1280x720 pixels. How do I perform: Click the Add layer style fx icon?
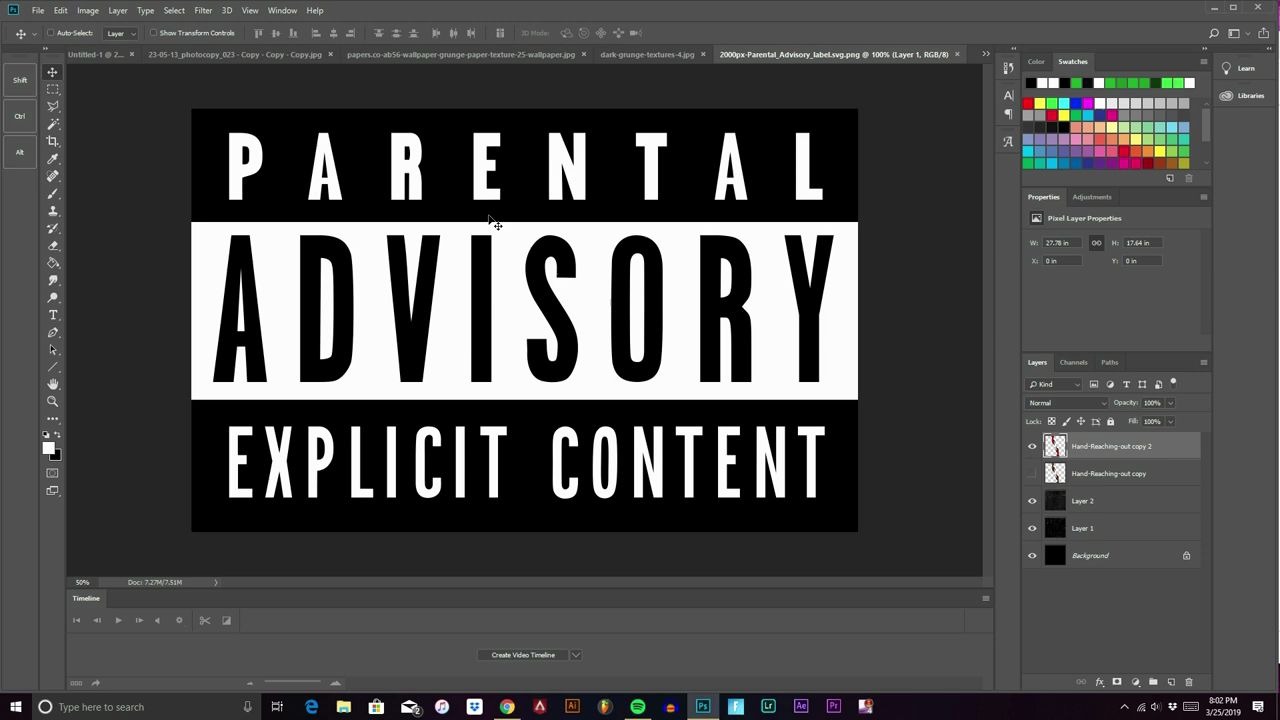pos(1100,682)
